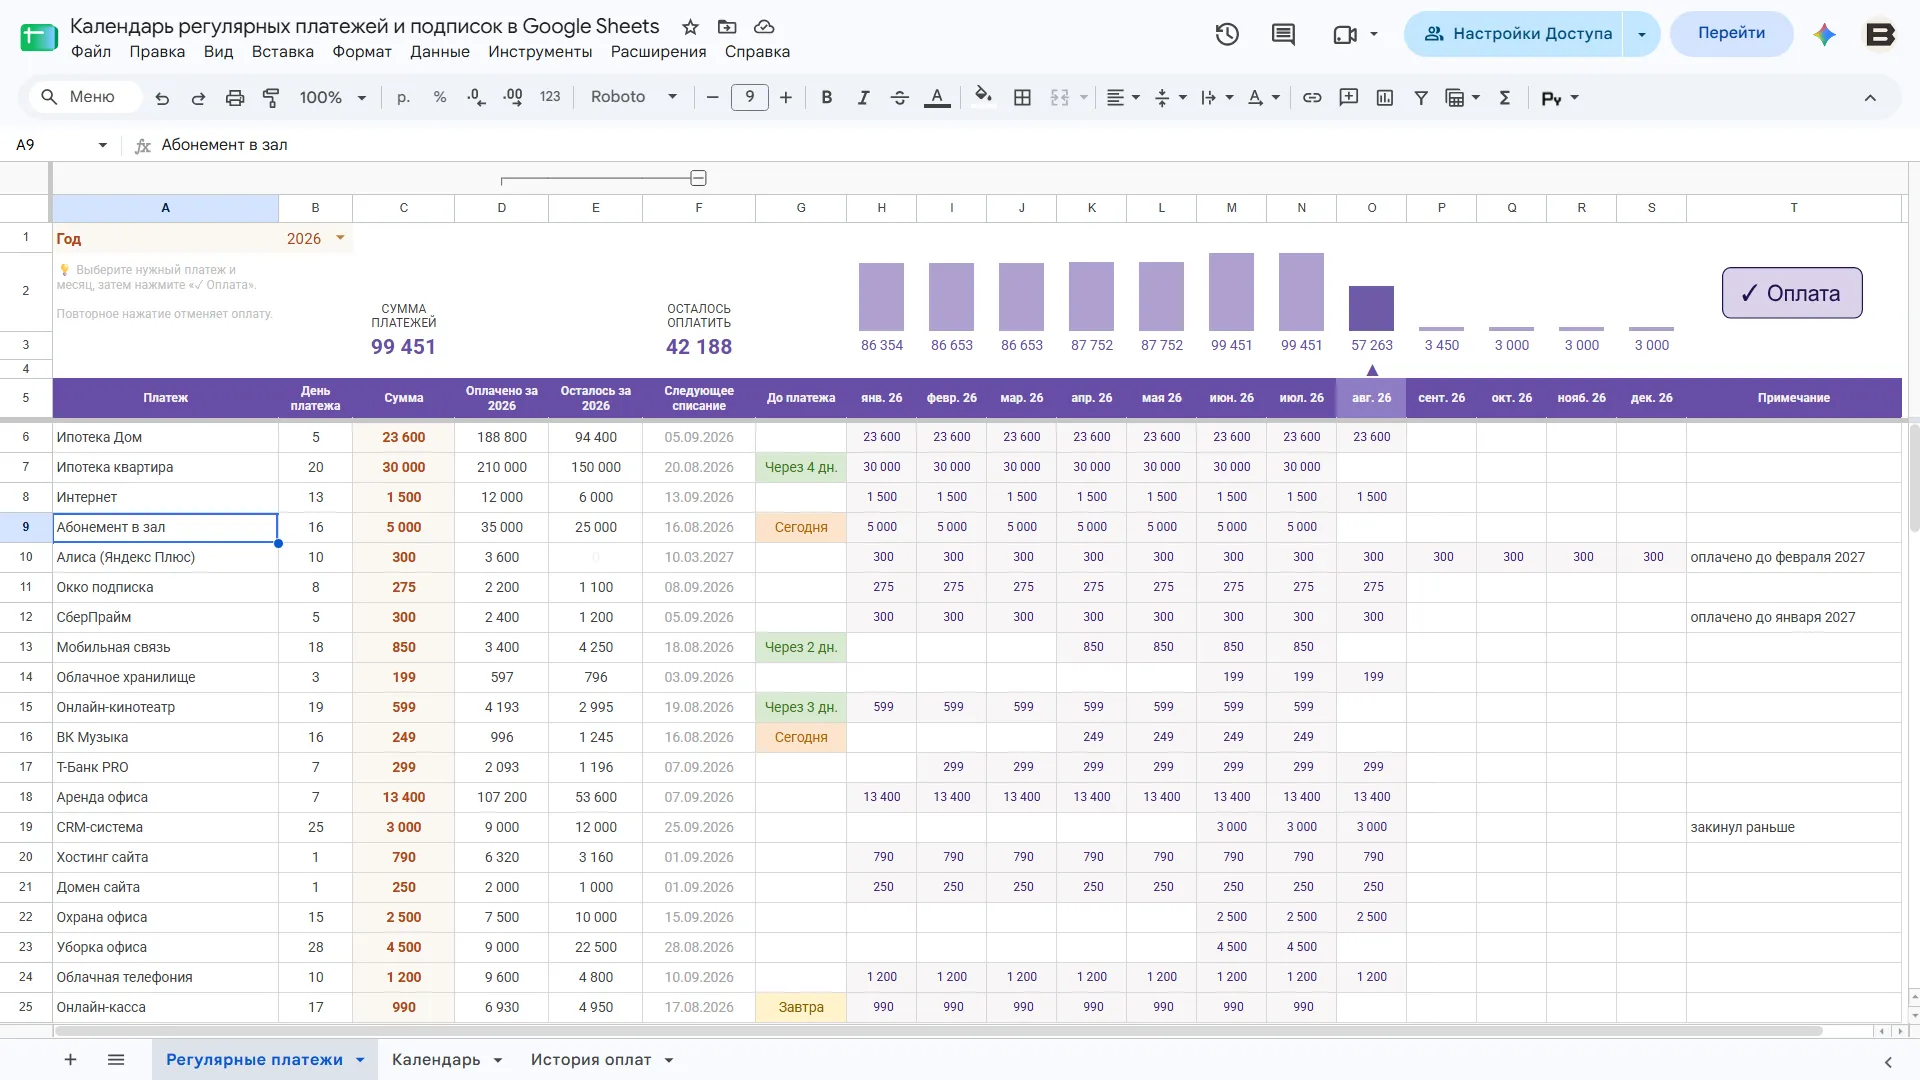Viewport: 1920px width, 1080px height.
Task: Open the Functions sigma icon
Action: click(1505, 98)
